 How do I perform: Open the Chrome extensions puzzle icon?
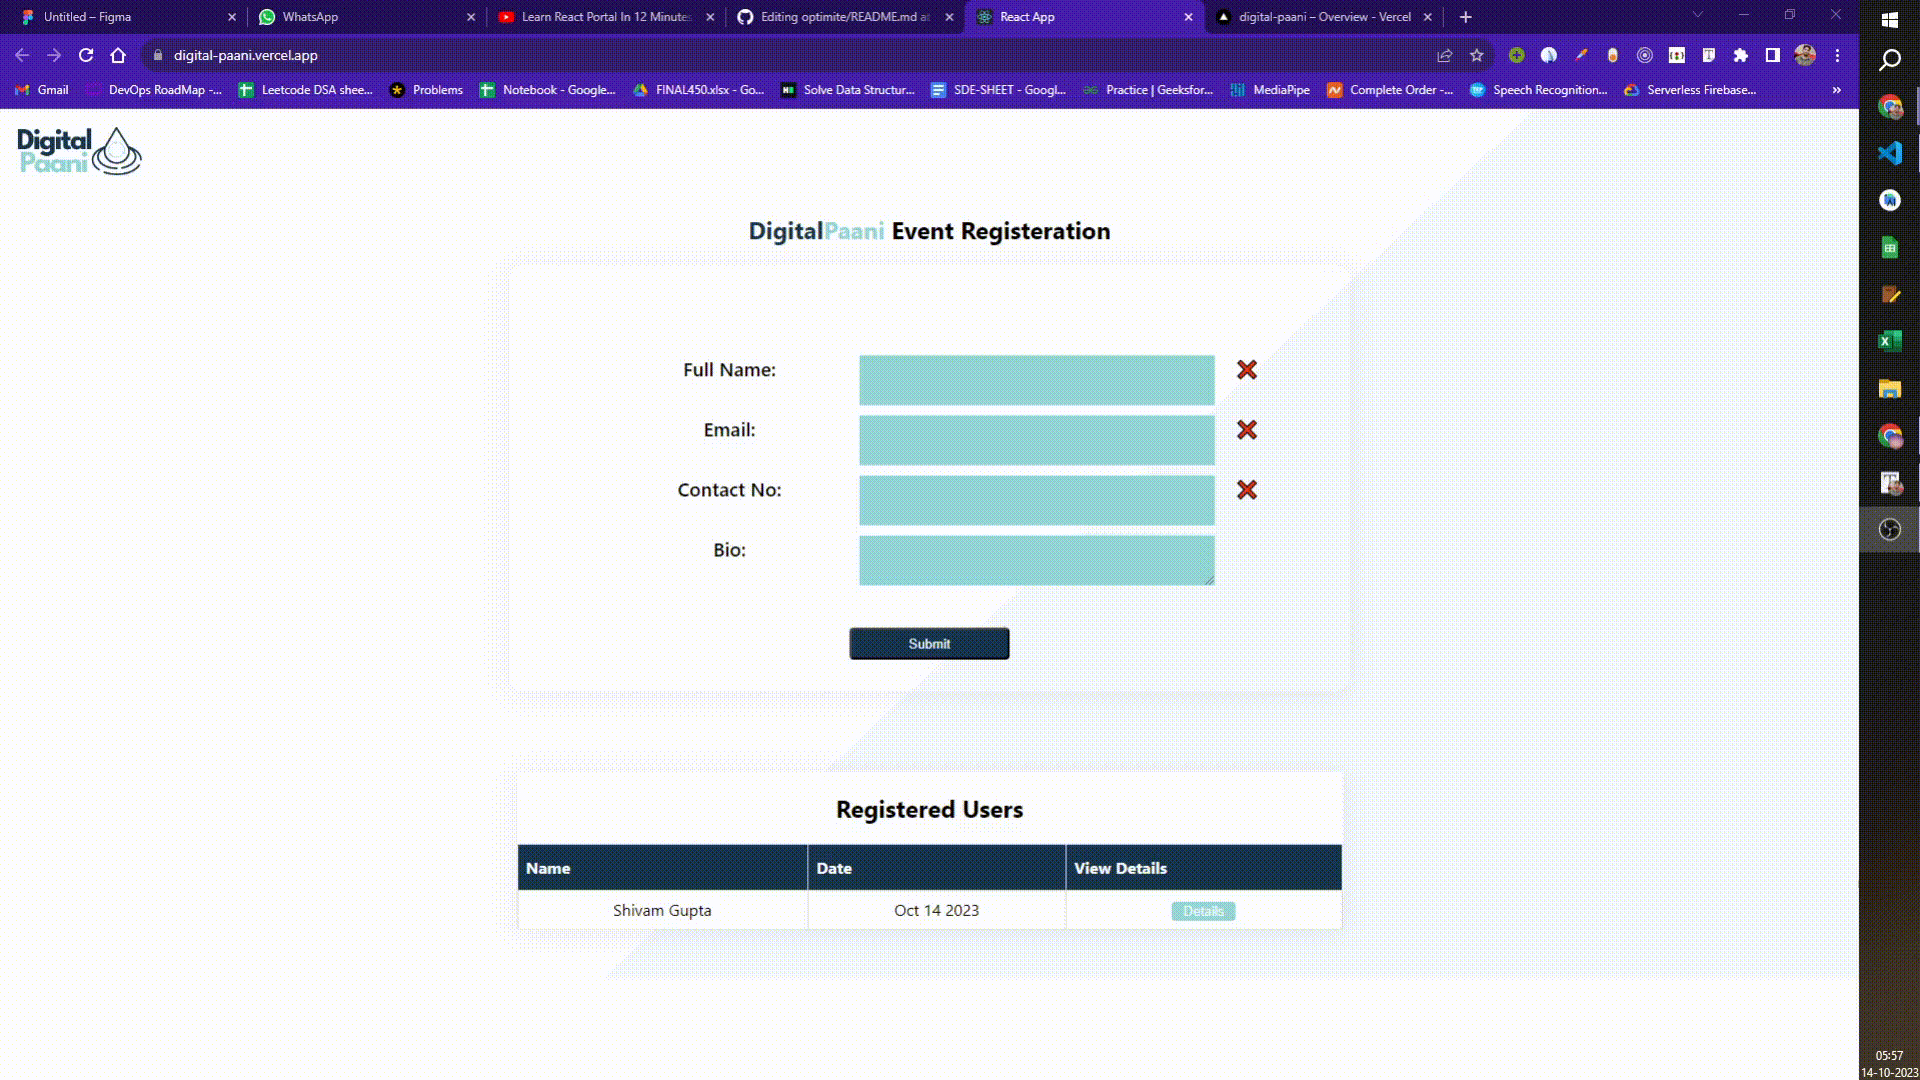click(1740, 56)
